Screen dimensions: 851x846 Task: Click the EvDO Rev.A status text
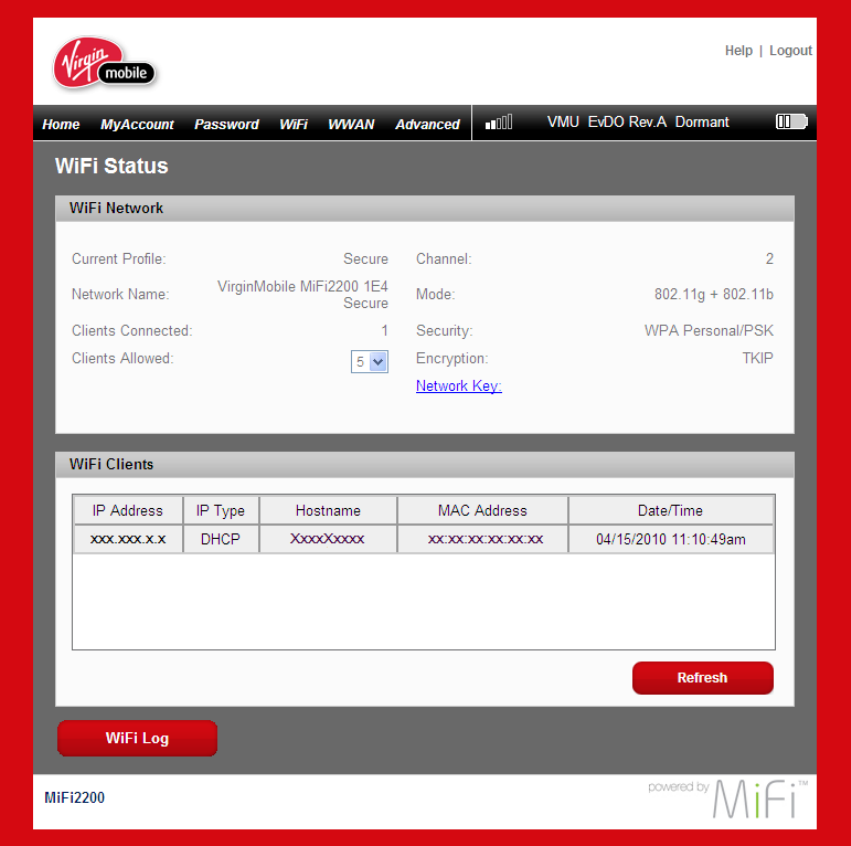[x=627, y=122]
